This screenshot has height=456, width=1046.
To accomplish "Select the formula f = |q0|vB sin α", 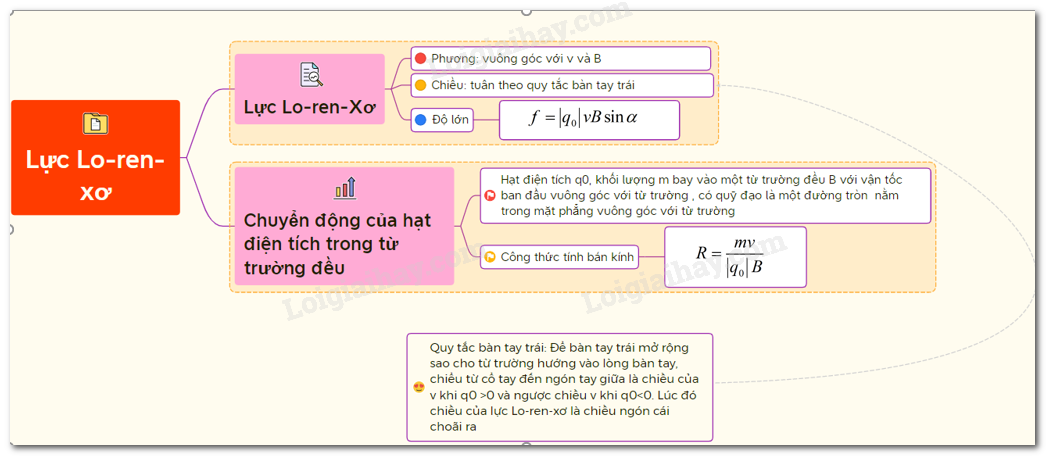I will [589, 120].
